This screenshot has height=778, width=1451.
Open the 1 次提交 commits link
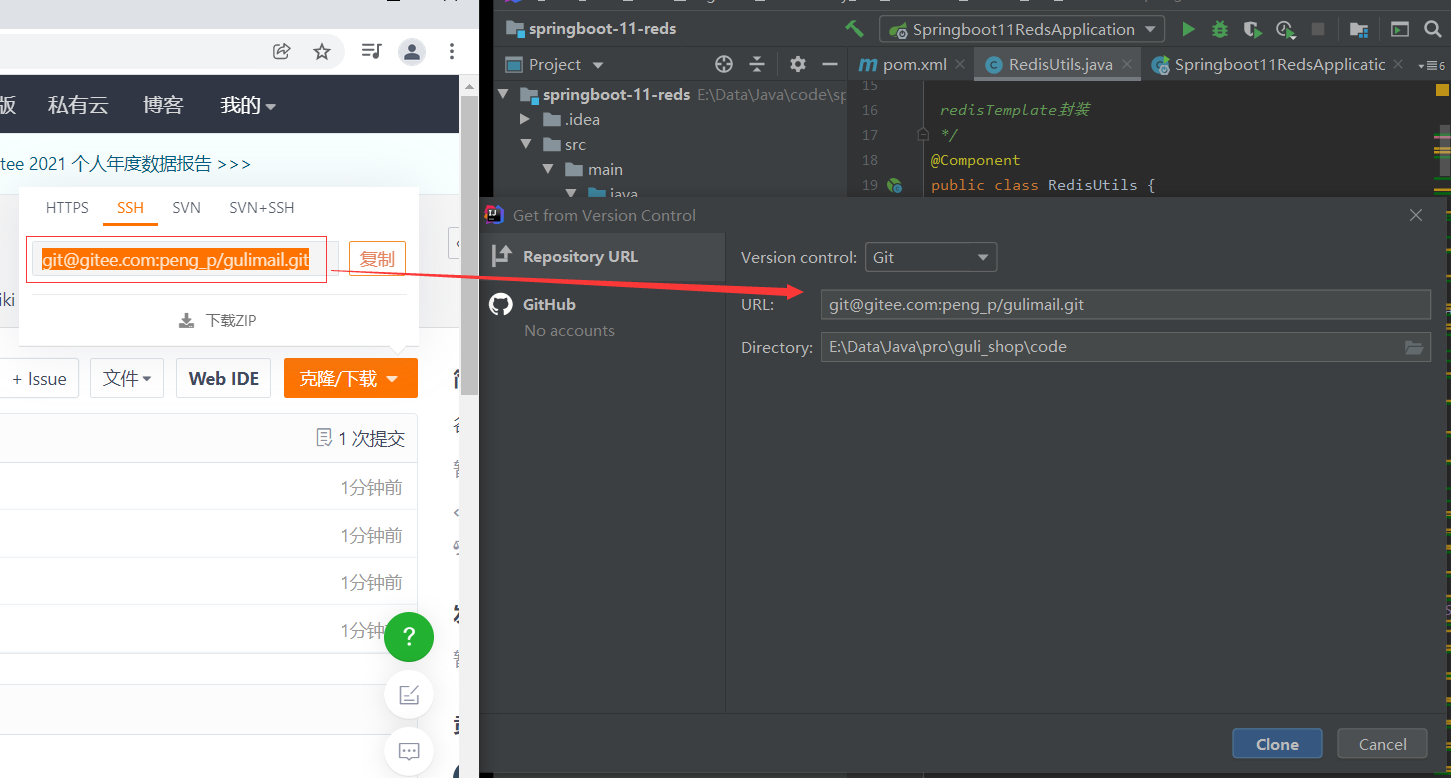coord(360,438)
